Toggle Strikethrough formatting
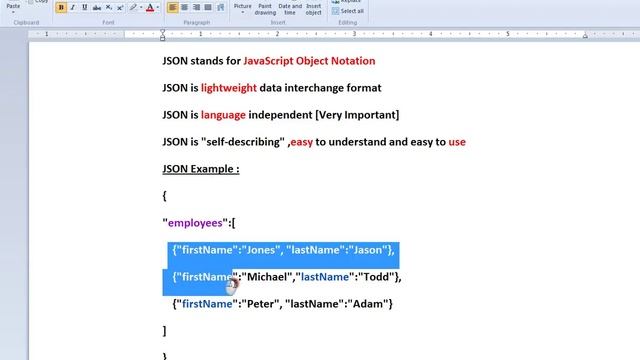The image size is (640, 360). (x=97, y=7)
